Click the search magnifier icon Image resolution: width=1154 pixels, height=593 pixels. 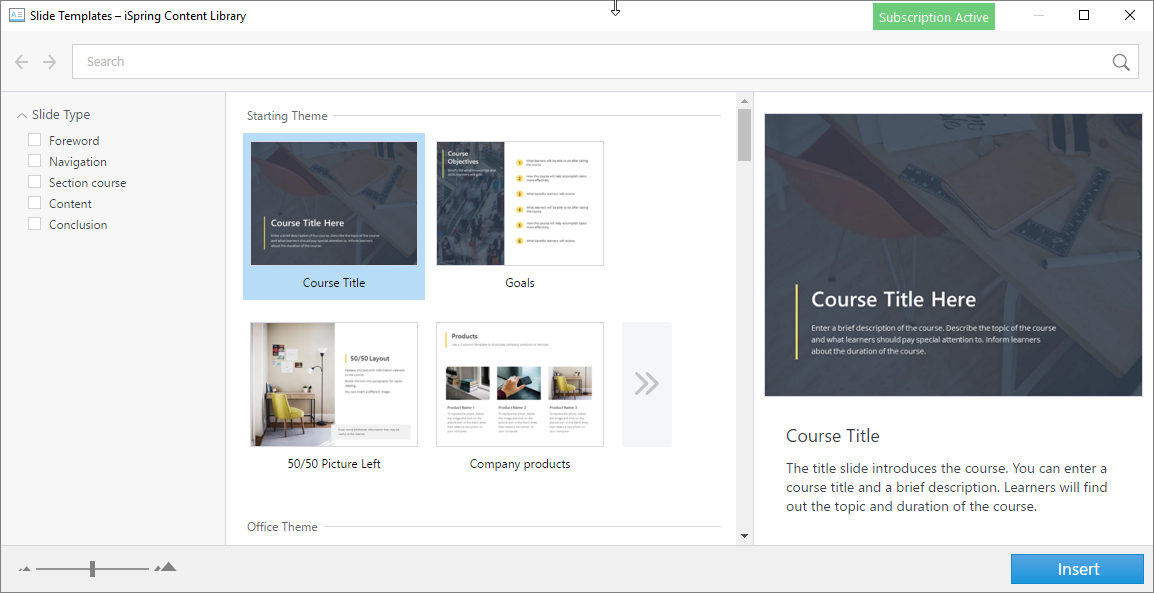pos(1120,61)
